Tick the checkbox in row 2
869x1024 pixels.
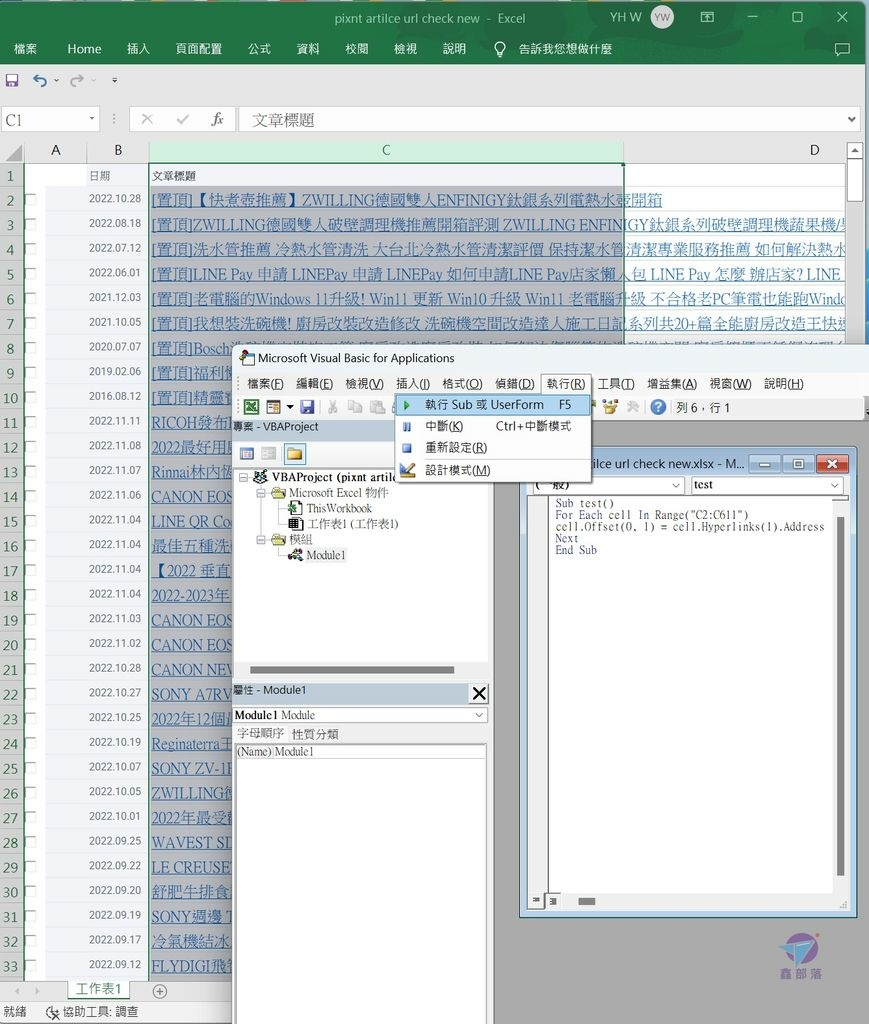tap(30, 199)
